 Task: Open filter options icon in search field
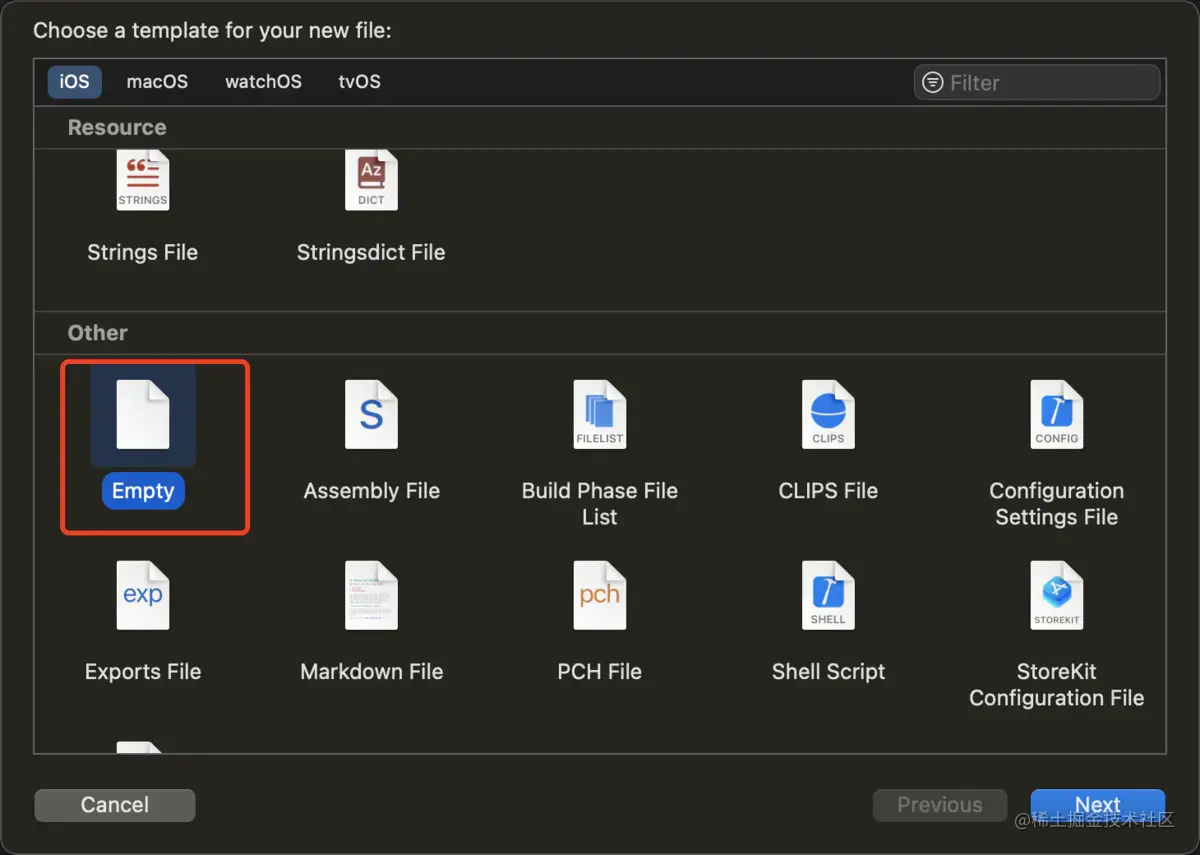[933, 83]
